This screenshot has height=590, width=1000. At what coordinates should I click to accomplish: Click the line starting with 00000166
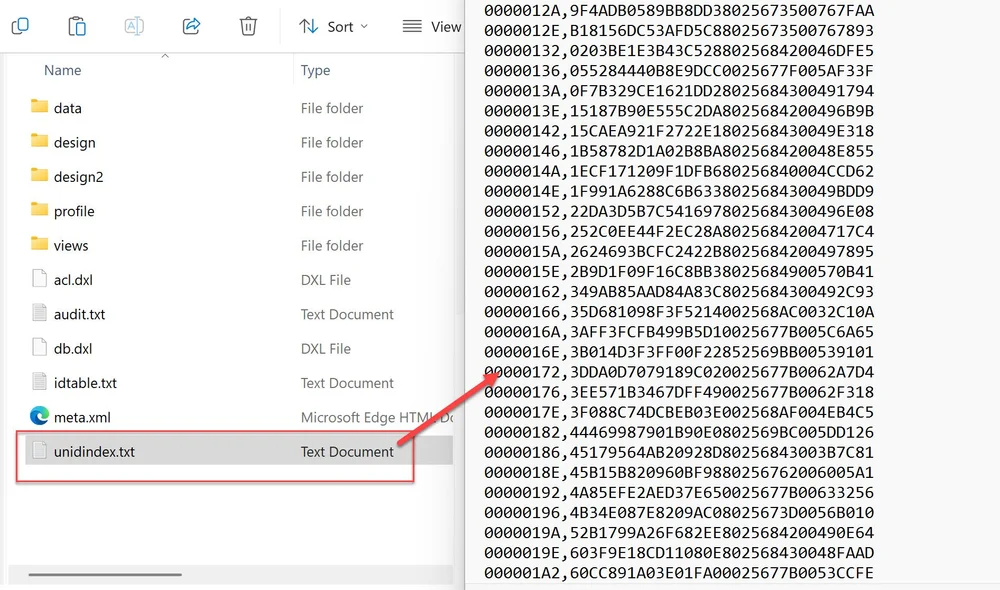click(679, 312)
